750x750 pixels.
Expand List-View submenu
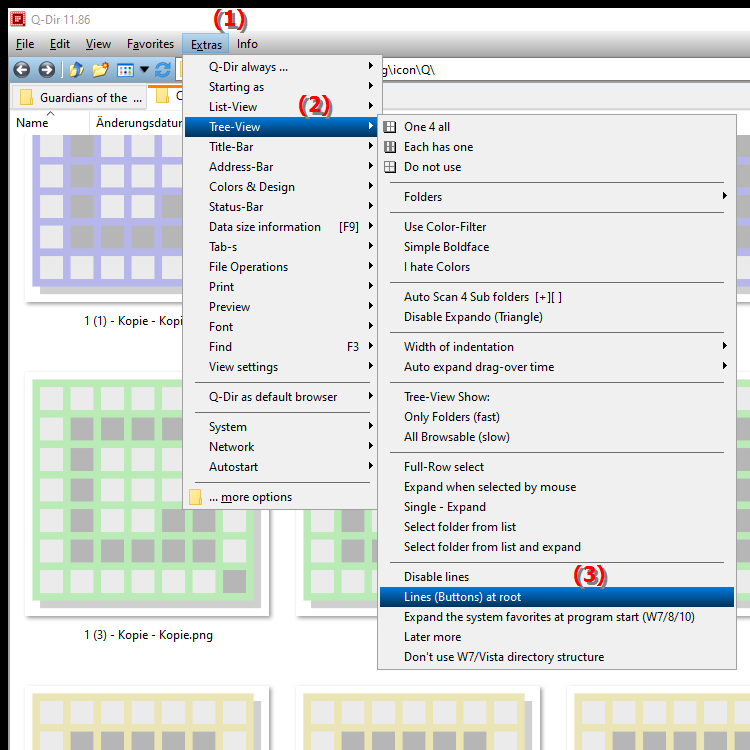point(281,107)
